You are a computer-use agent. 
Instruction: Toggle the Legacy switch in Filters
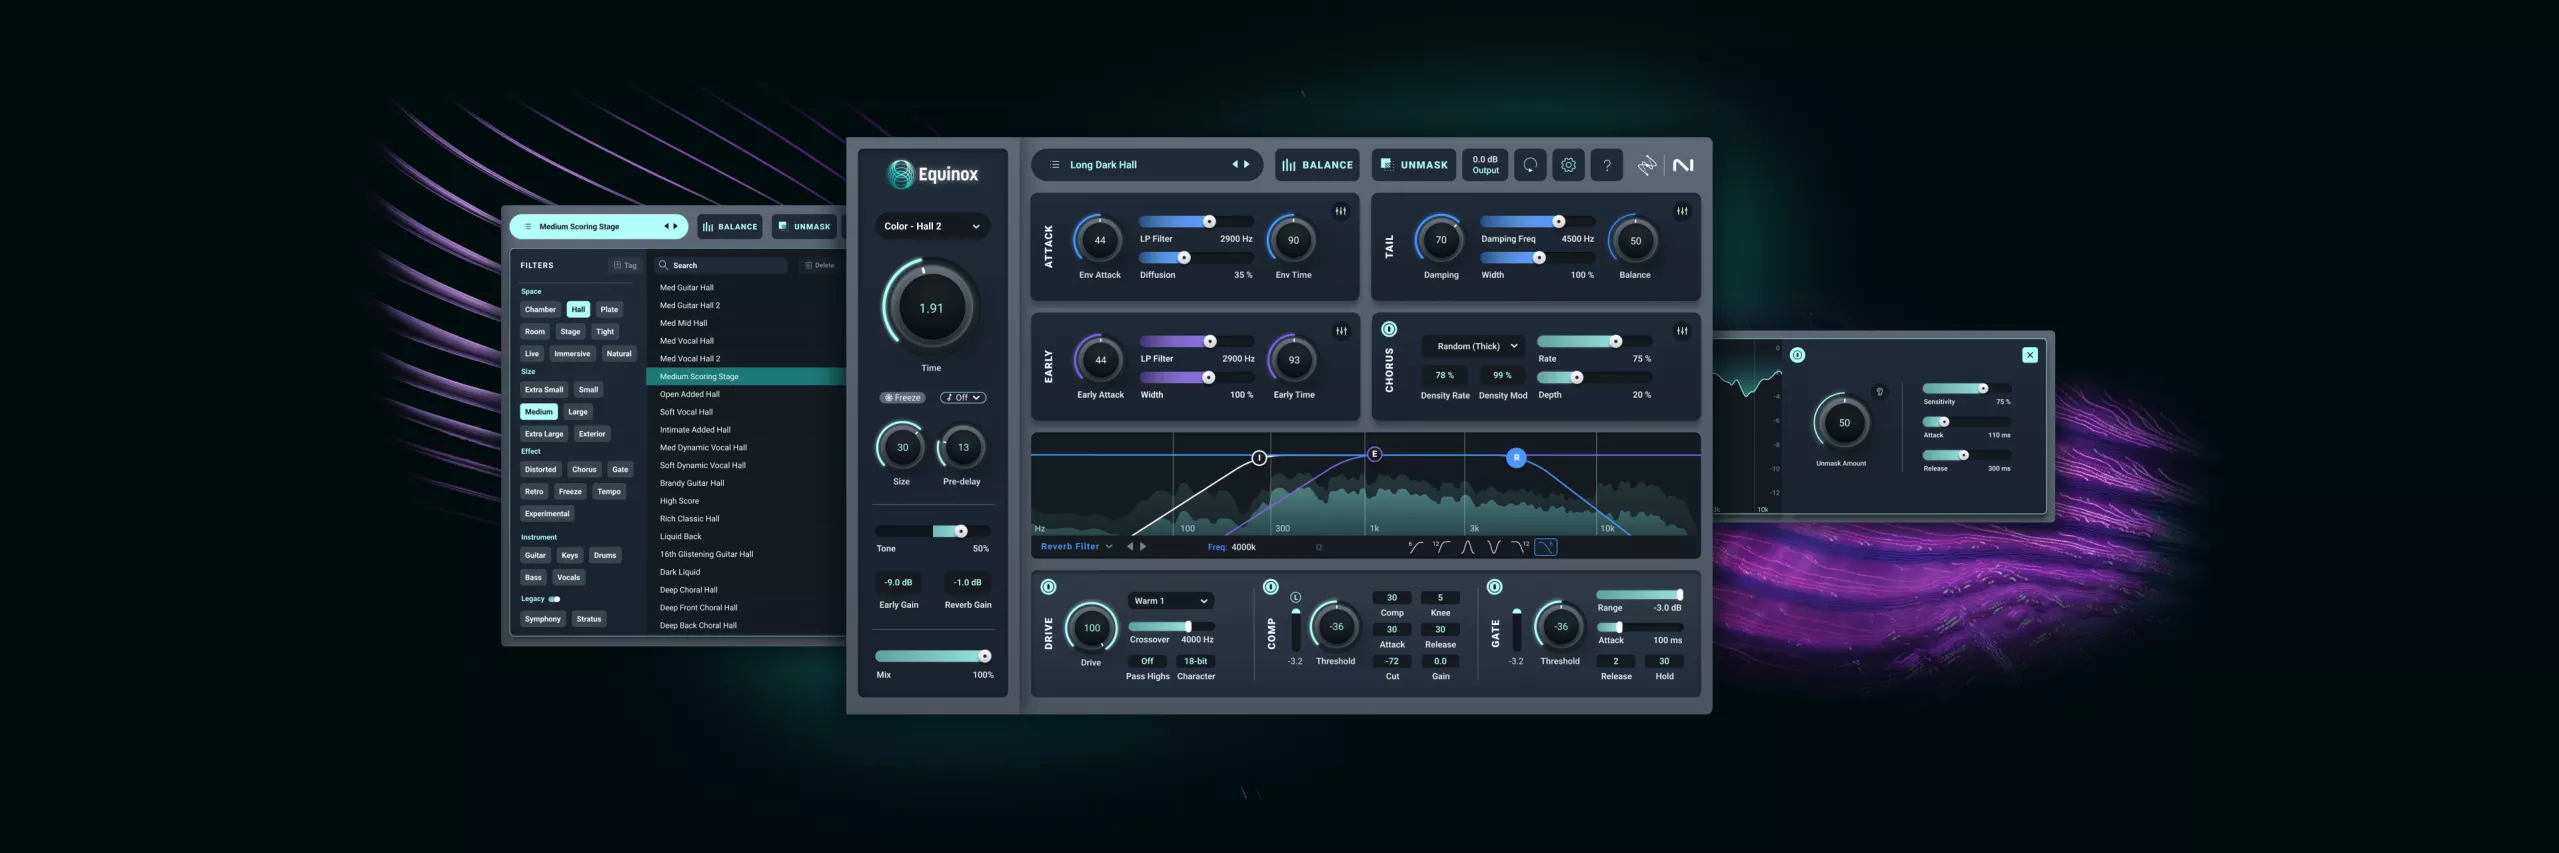pos(554,599)
